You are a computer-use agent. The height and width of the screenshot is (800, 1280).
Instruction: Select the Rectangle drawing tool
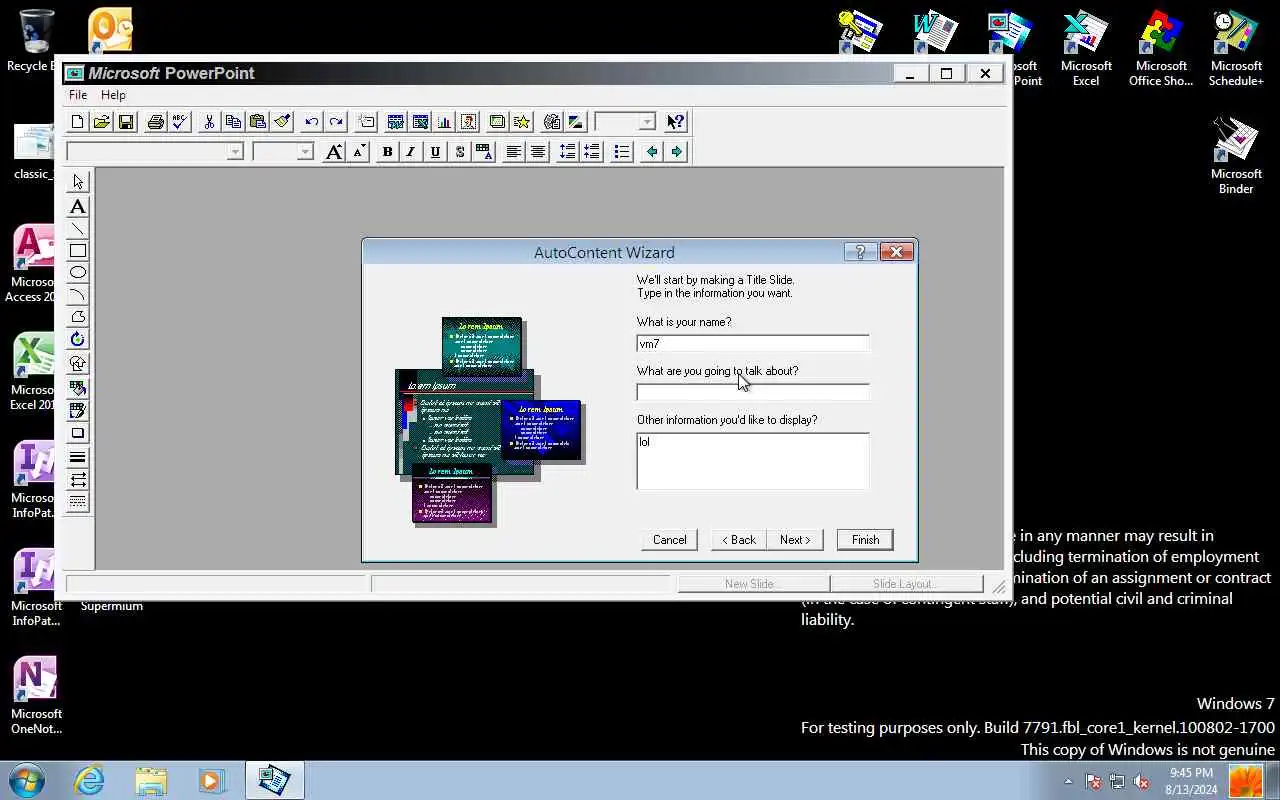(x=78, y=251)
